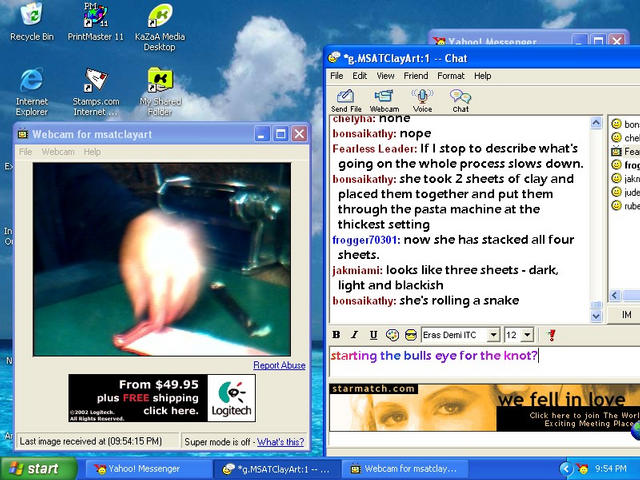Click the IM button below member list
Image resolution: width=640 pixels, height=480 pixels.
point(626,315)
